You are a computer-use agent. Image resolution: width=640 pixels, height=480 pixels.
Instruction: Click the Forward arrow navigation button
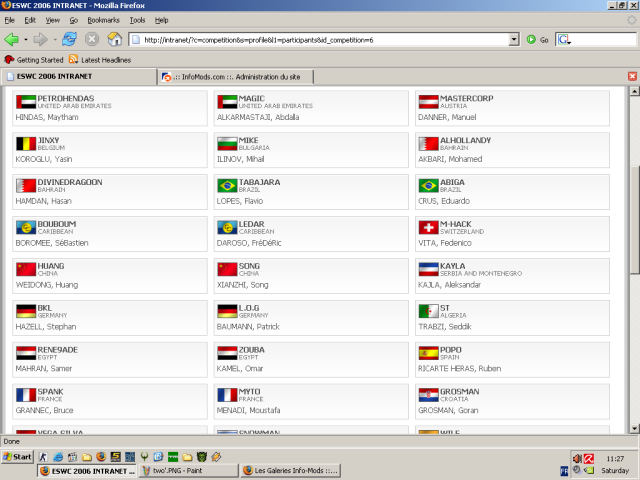point(40,40)
